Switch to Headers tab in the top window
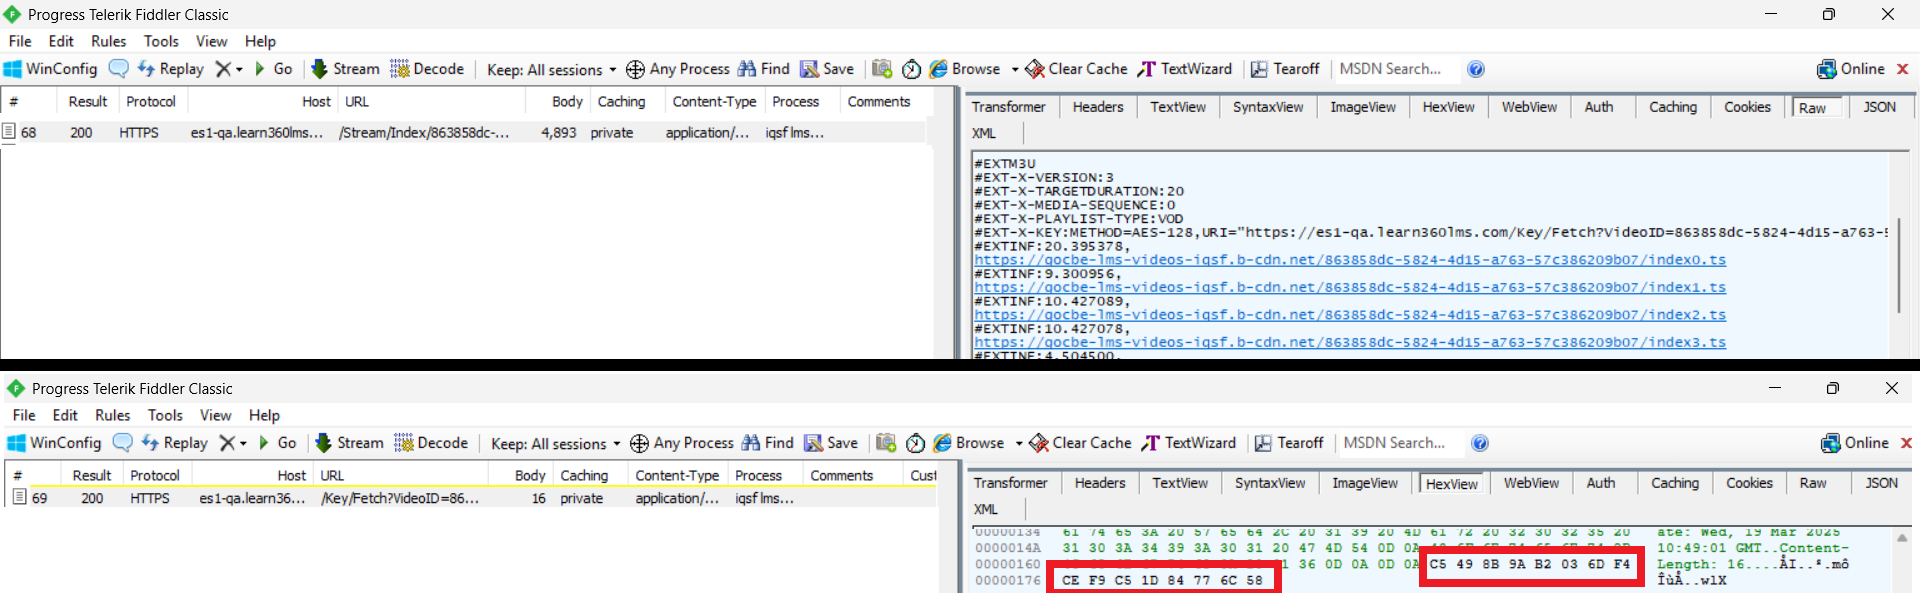Screen dimensions: 1920x593 pyautogui.click(x=1098, y=107)
